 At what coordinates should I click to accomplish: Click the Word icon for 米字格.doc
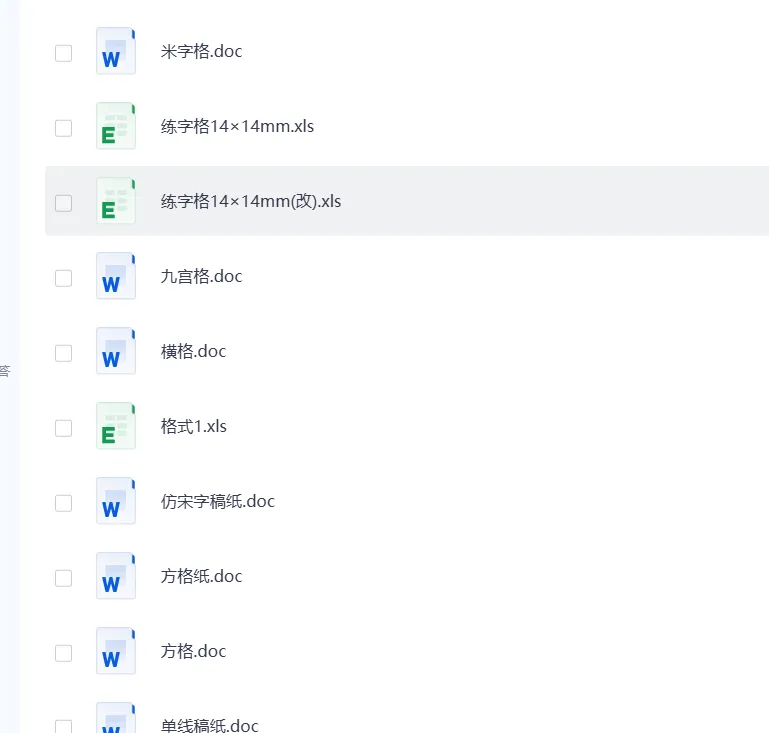click(x=116, y=51)
